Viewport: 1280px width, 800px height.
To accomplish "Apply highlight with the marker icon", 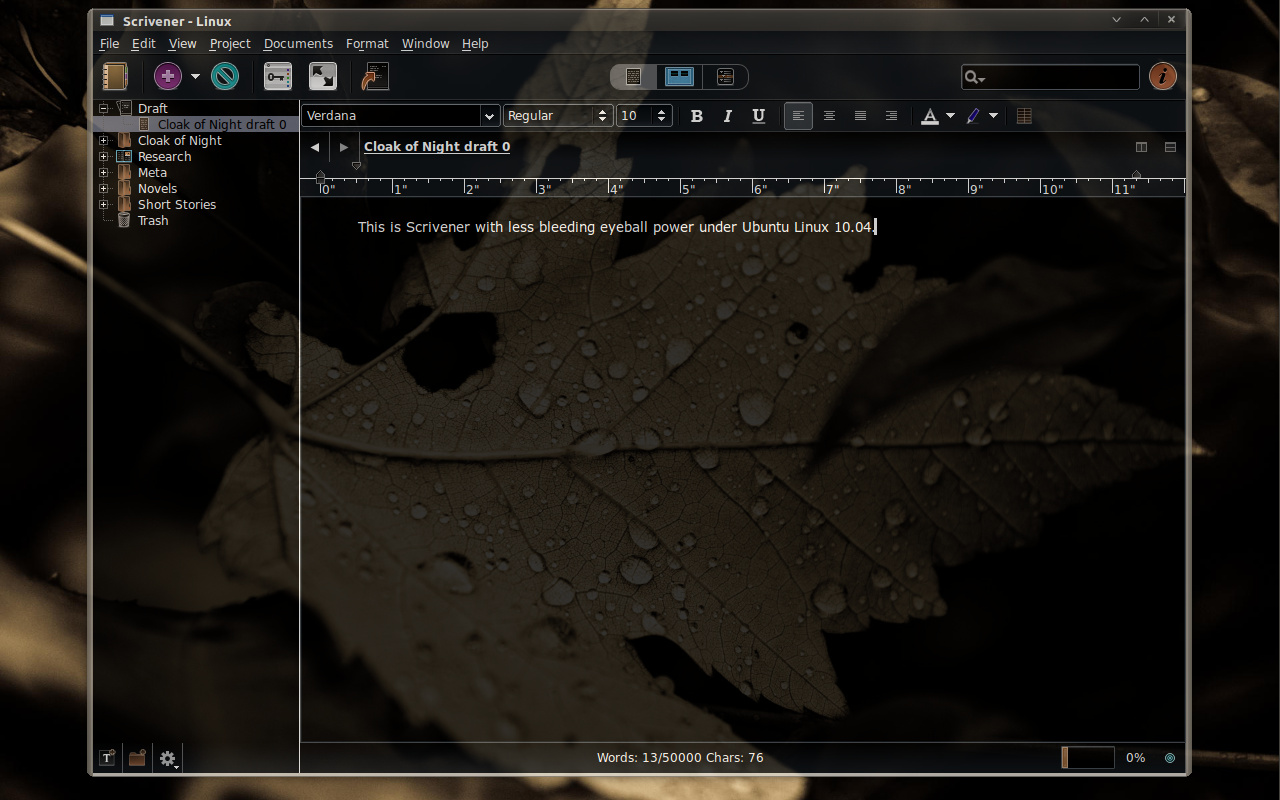I will [973, 116].
